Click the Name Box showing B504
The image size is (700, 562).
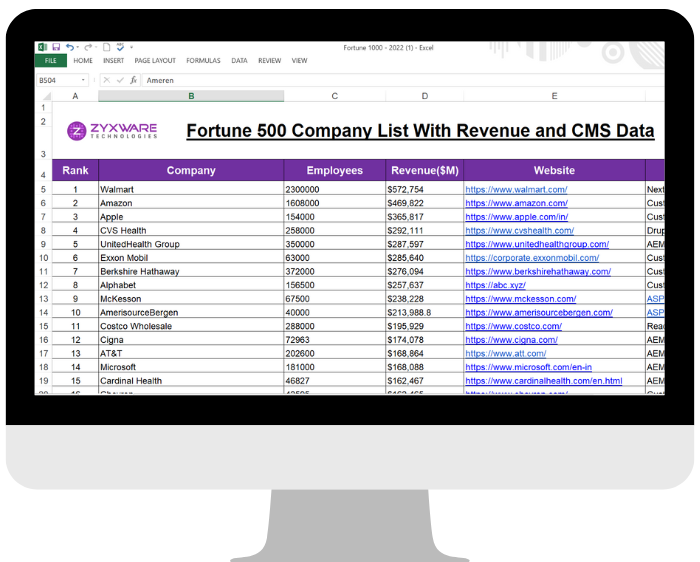(x=61, y=80)
